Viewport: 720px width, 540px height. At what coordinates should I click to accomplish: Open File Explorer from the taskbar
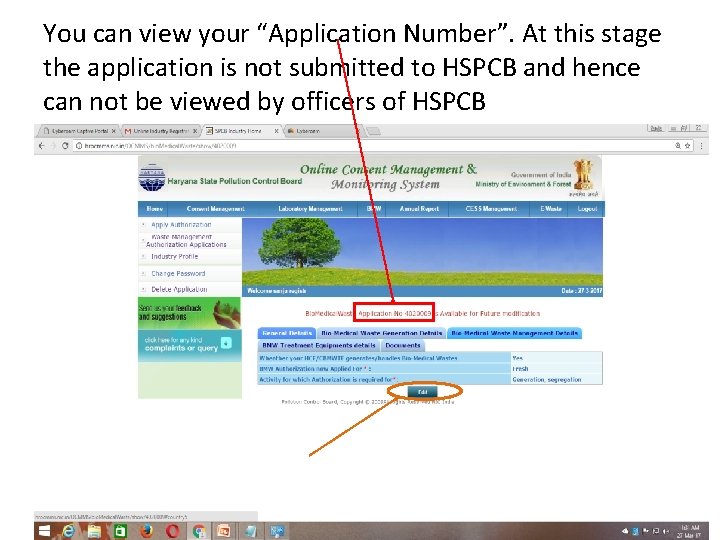click(94, 531)
